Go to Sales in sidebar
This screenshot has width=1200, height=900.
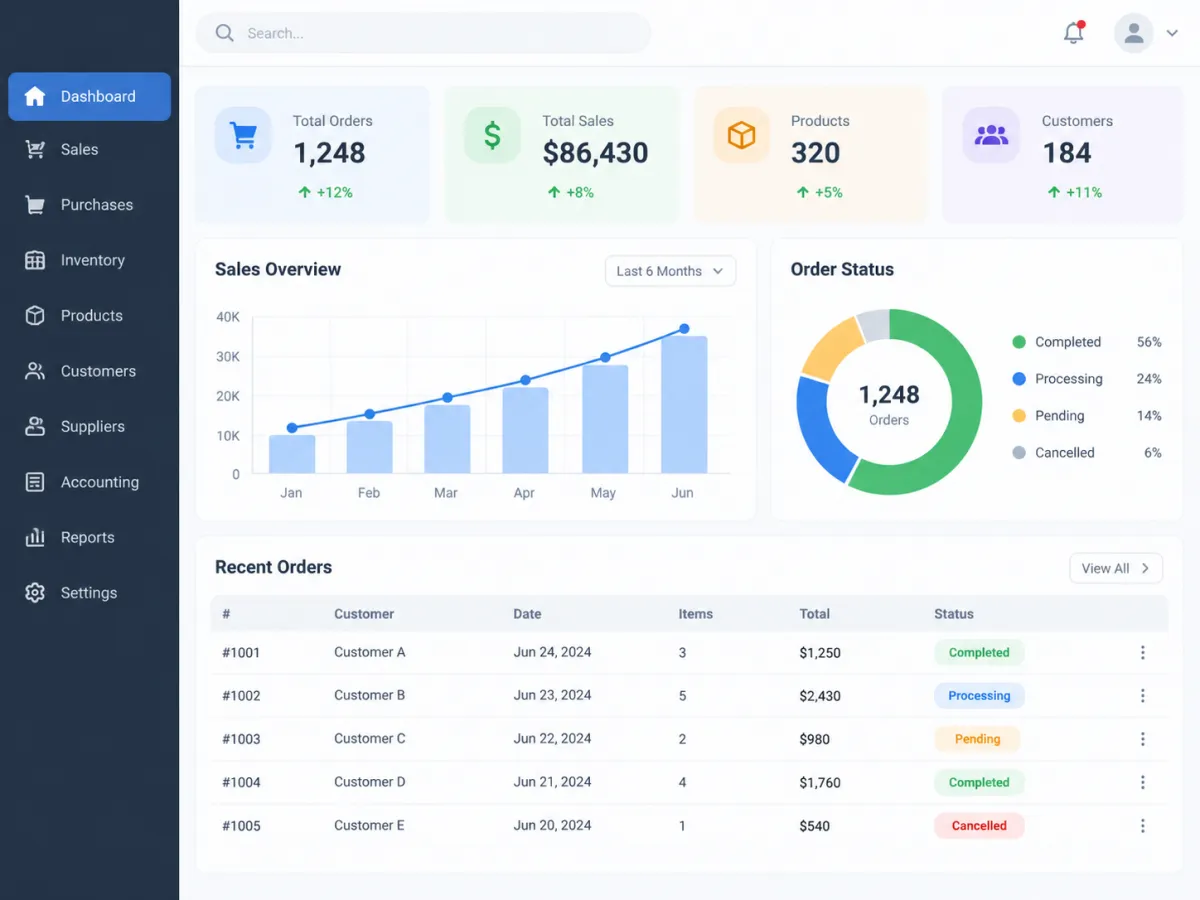(90, 150)
